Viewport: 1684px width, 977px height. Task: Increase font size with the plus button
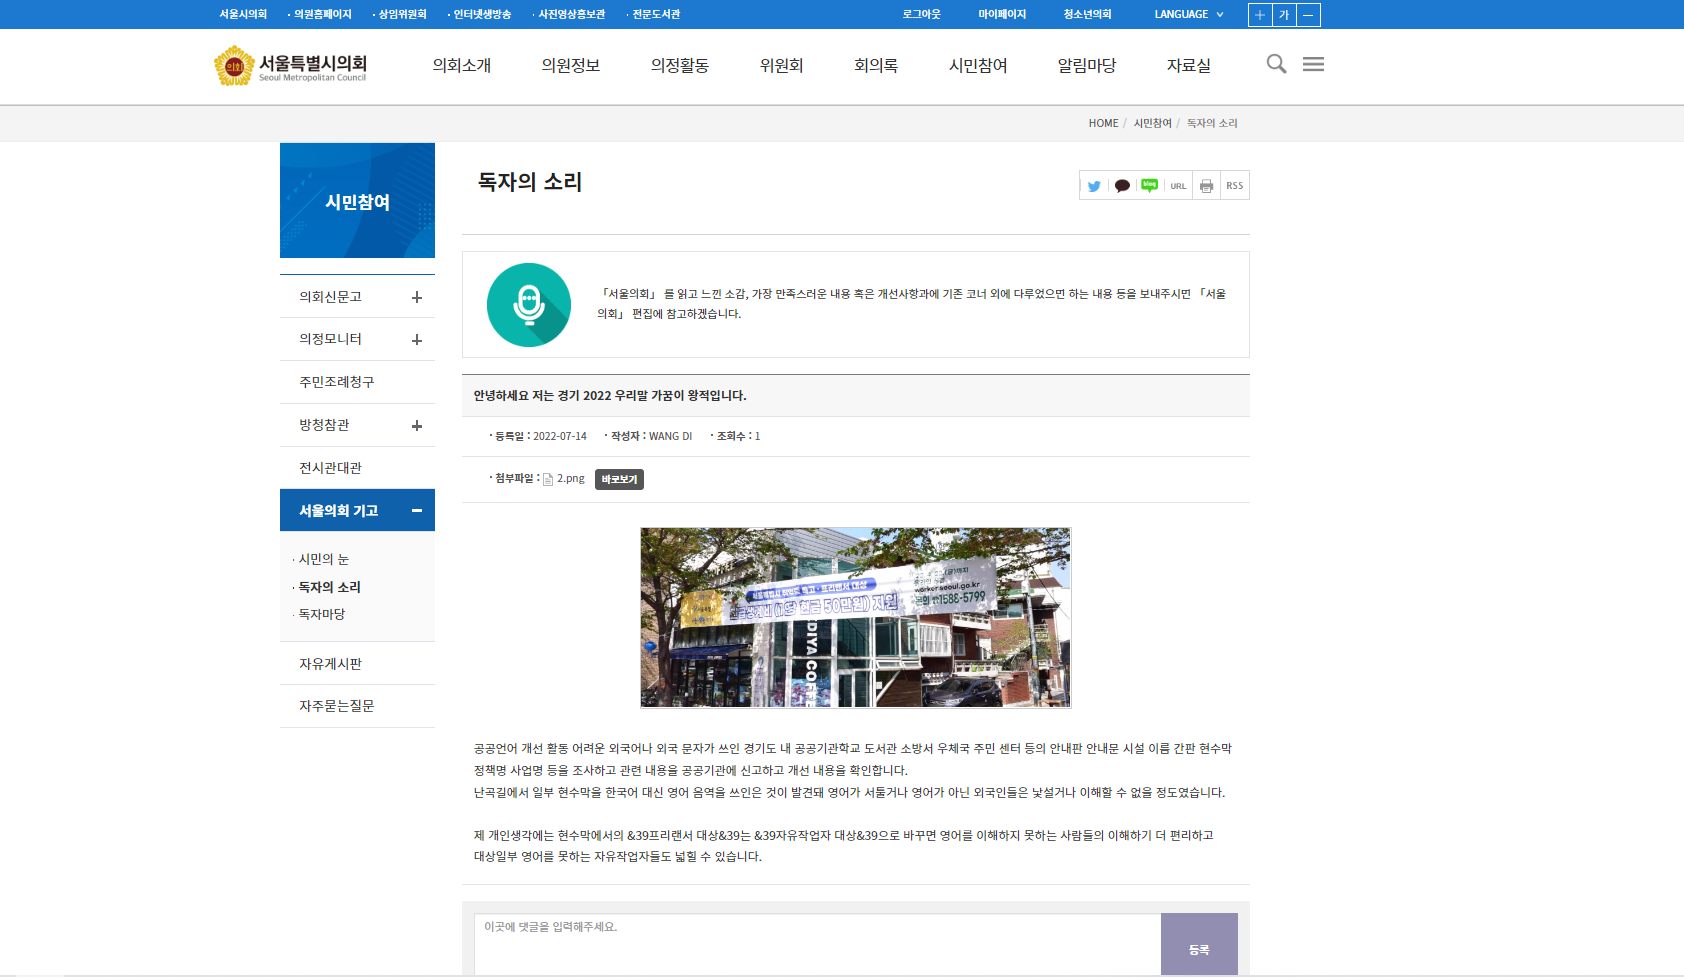click(x=1260, y=15)
